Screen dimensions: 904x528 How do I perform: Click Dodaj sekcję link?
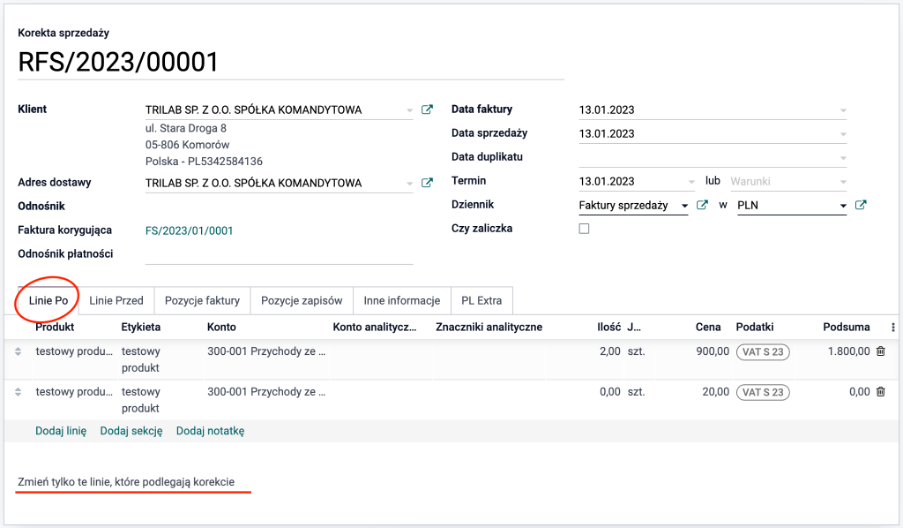(131, 431)
